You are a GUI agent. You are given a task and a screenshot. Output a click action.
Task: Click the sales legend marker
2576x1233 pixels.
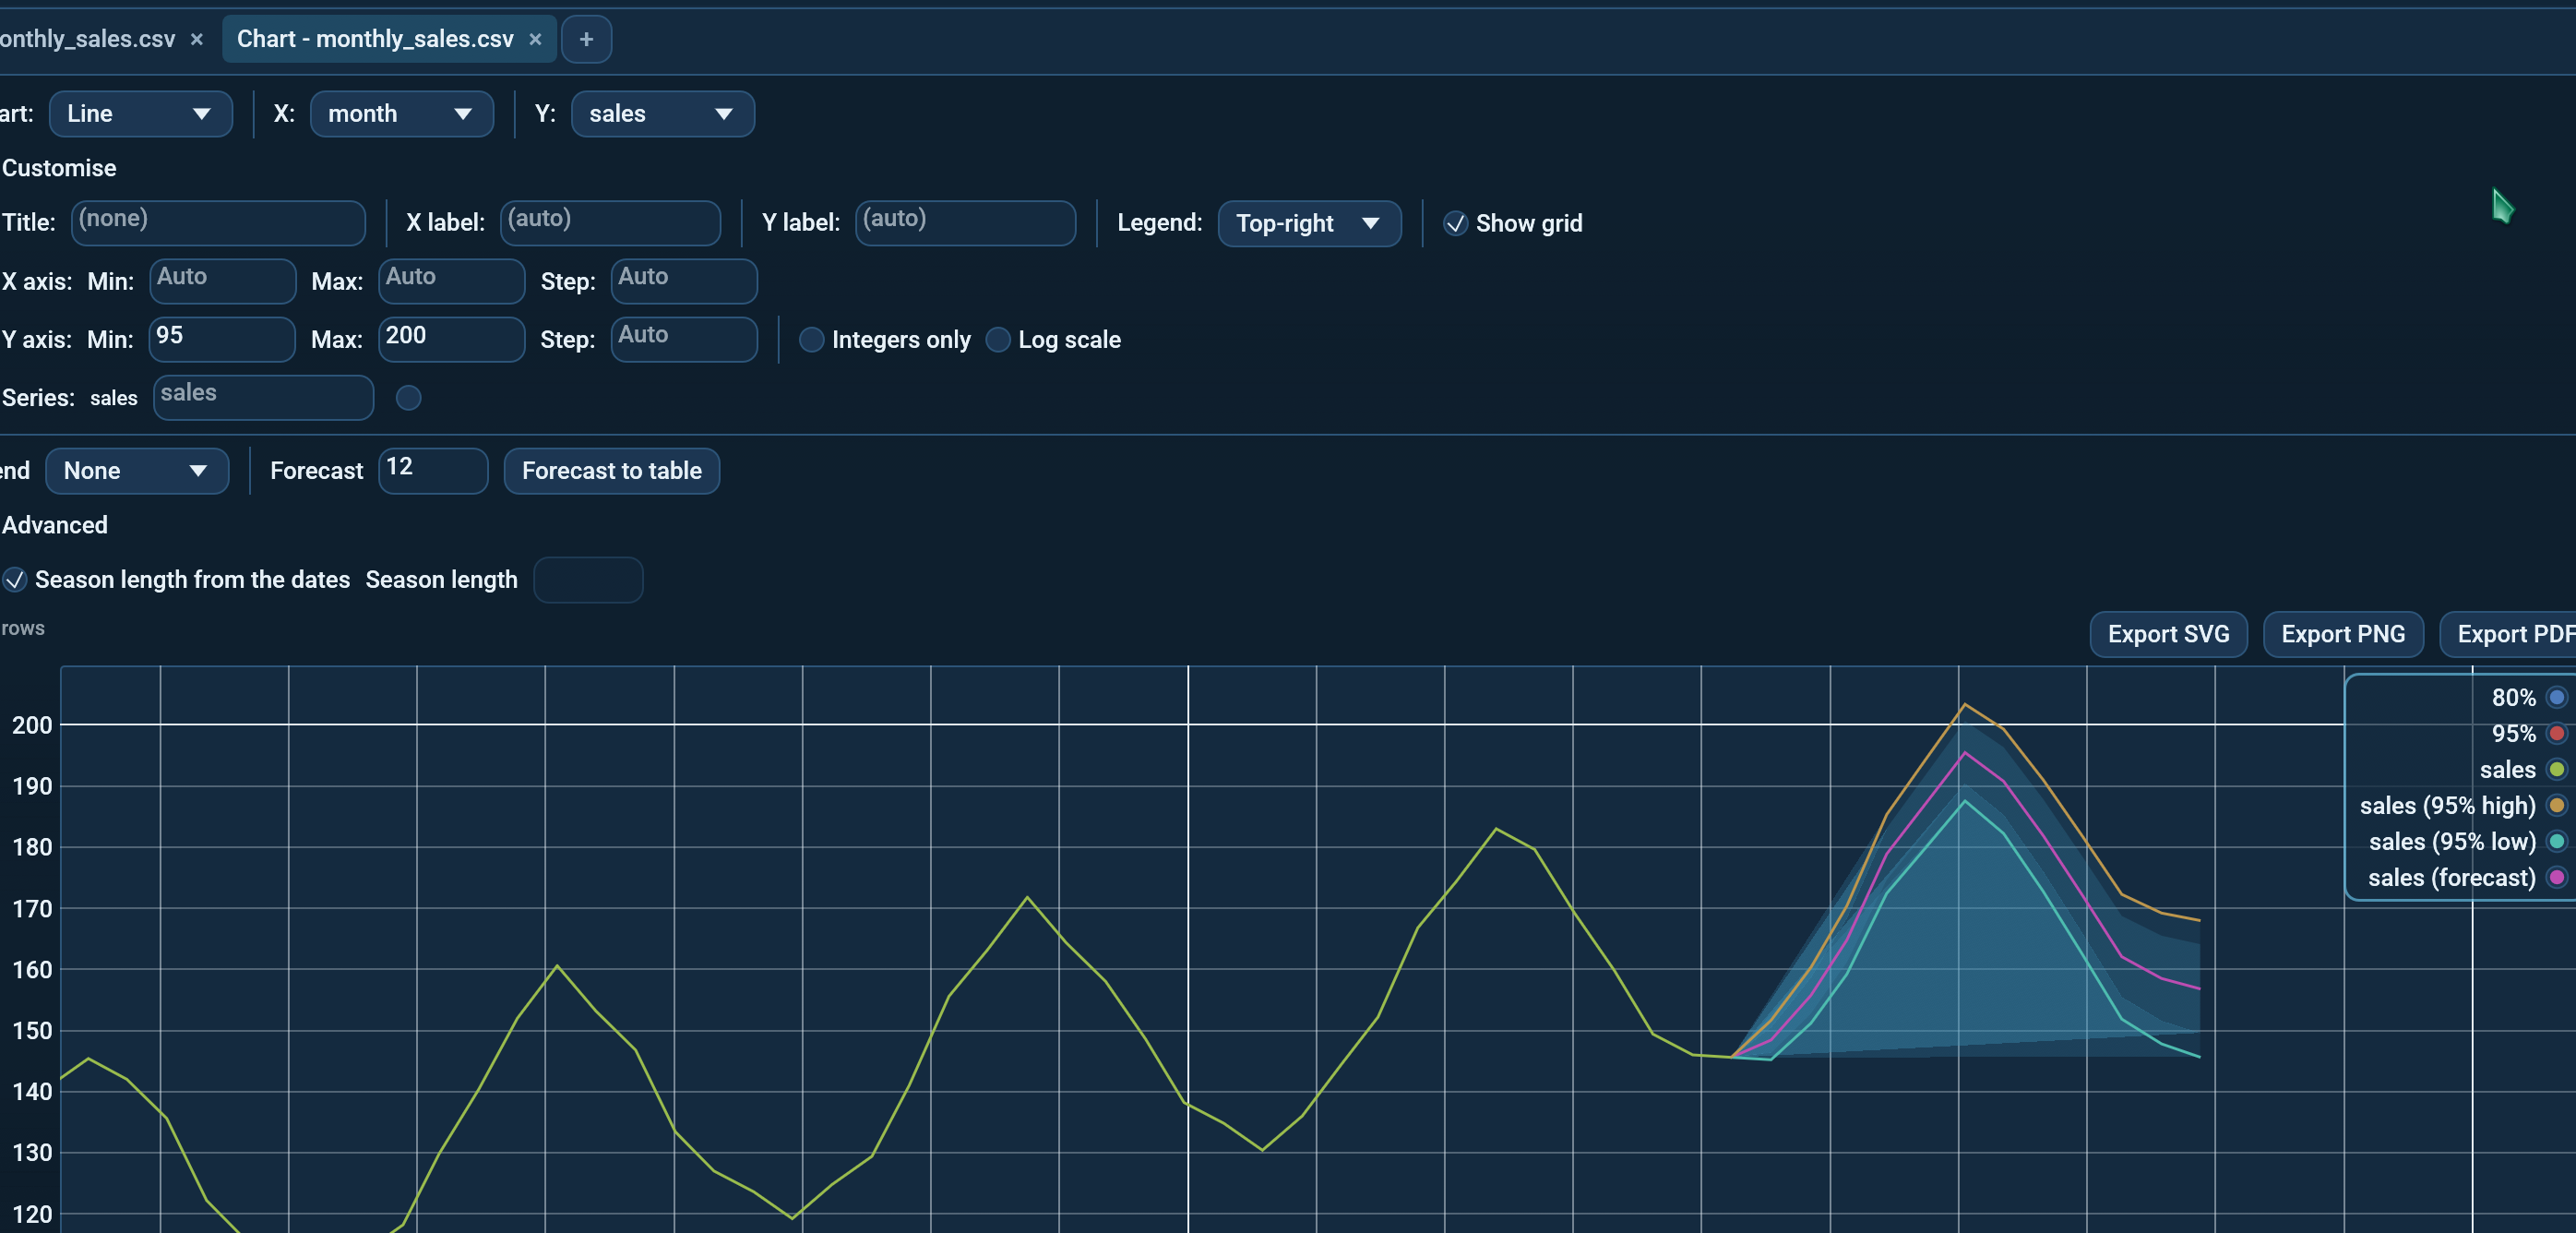point(2556,769)
